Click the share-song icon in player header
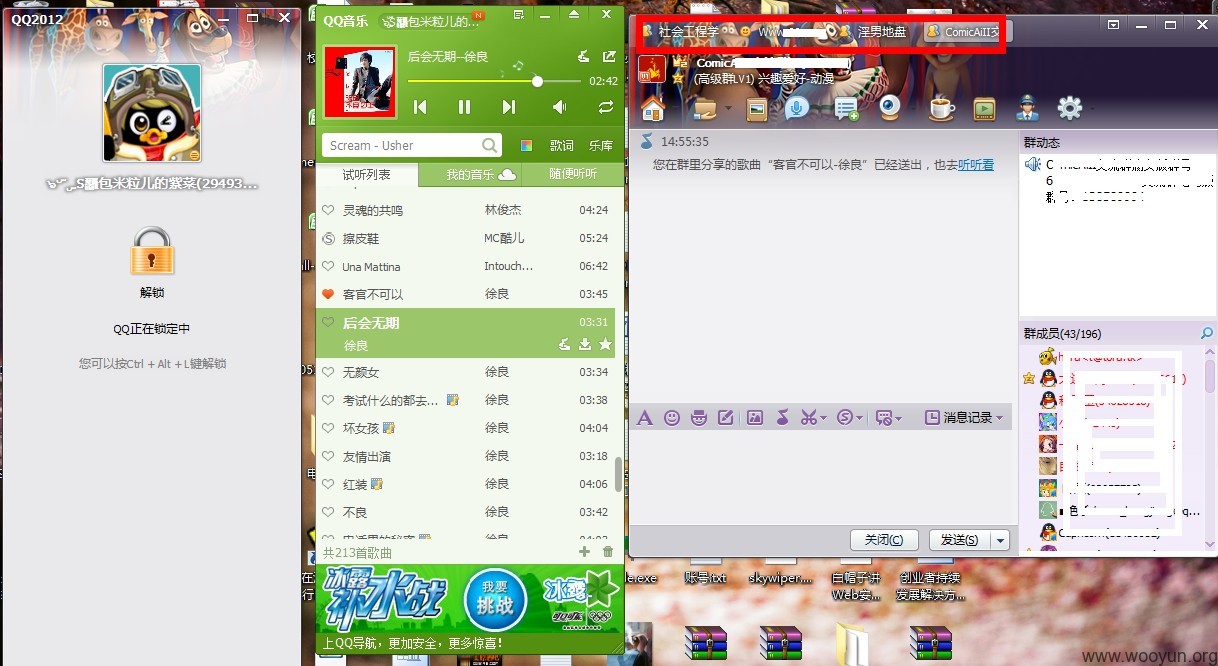The image size is (1218, 666). pyautogui.click(x=609, y=56)
